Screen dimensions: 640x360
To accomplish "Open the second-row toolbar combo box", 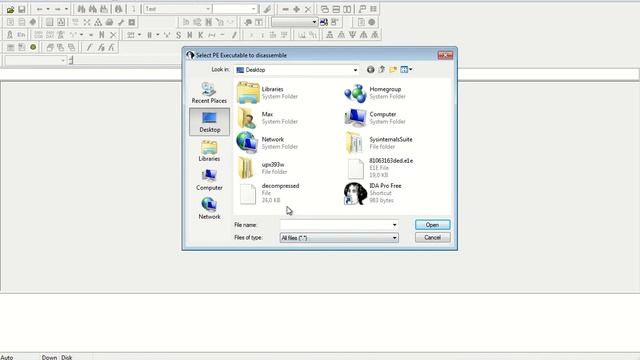I will pos(294,22).
